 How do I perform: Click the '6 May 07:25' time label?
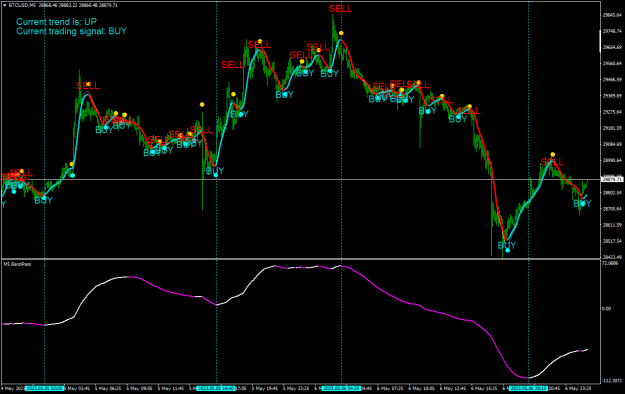[390, 388]
